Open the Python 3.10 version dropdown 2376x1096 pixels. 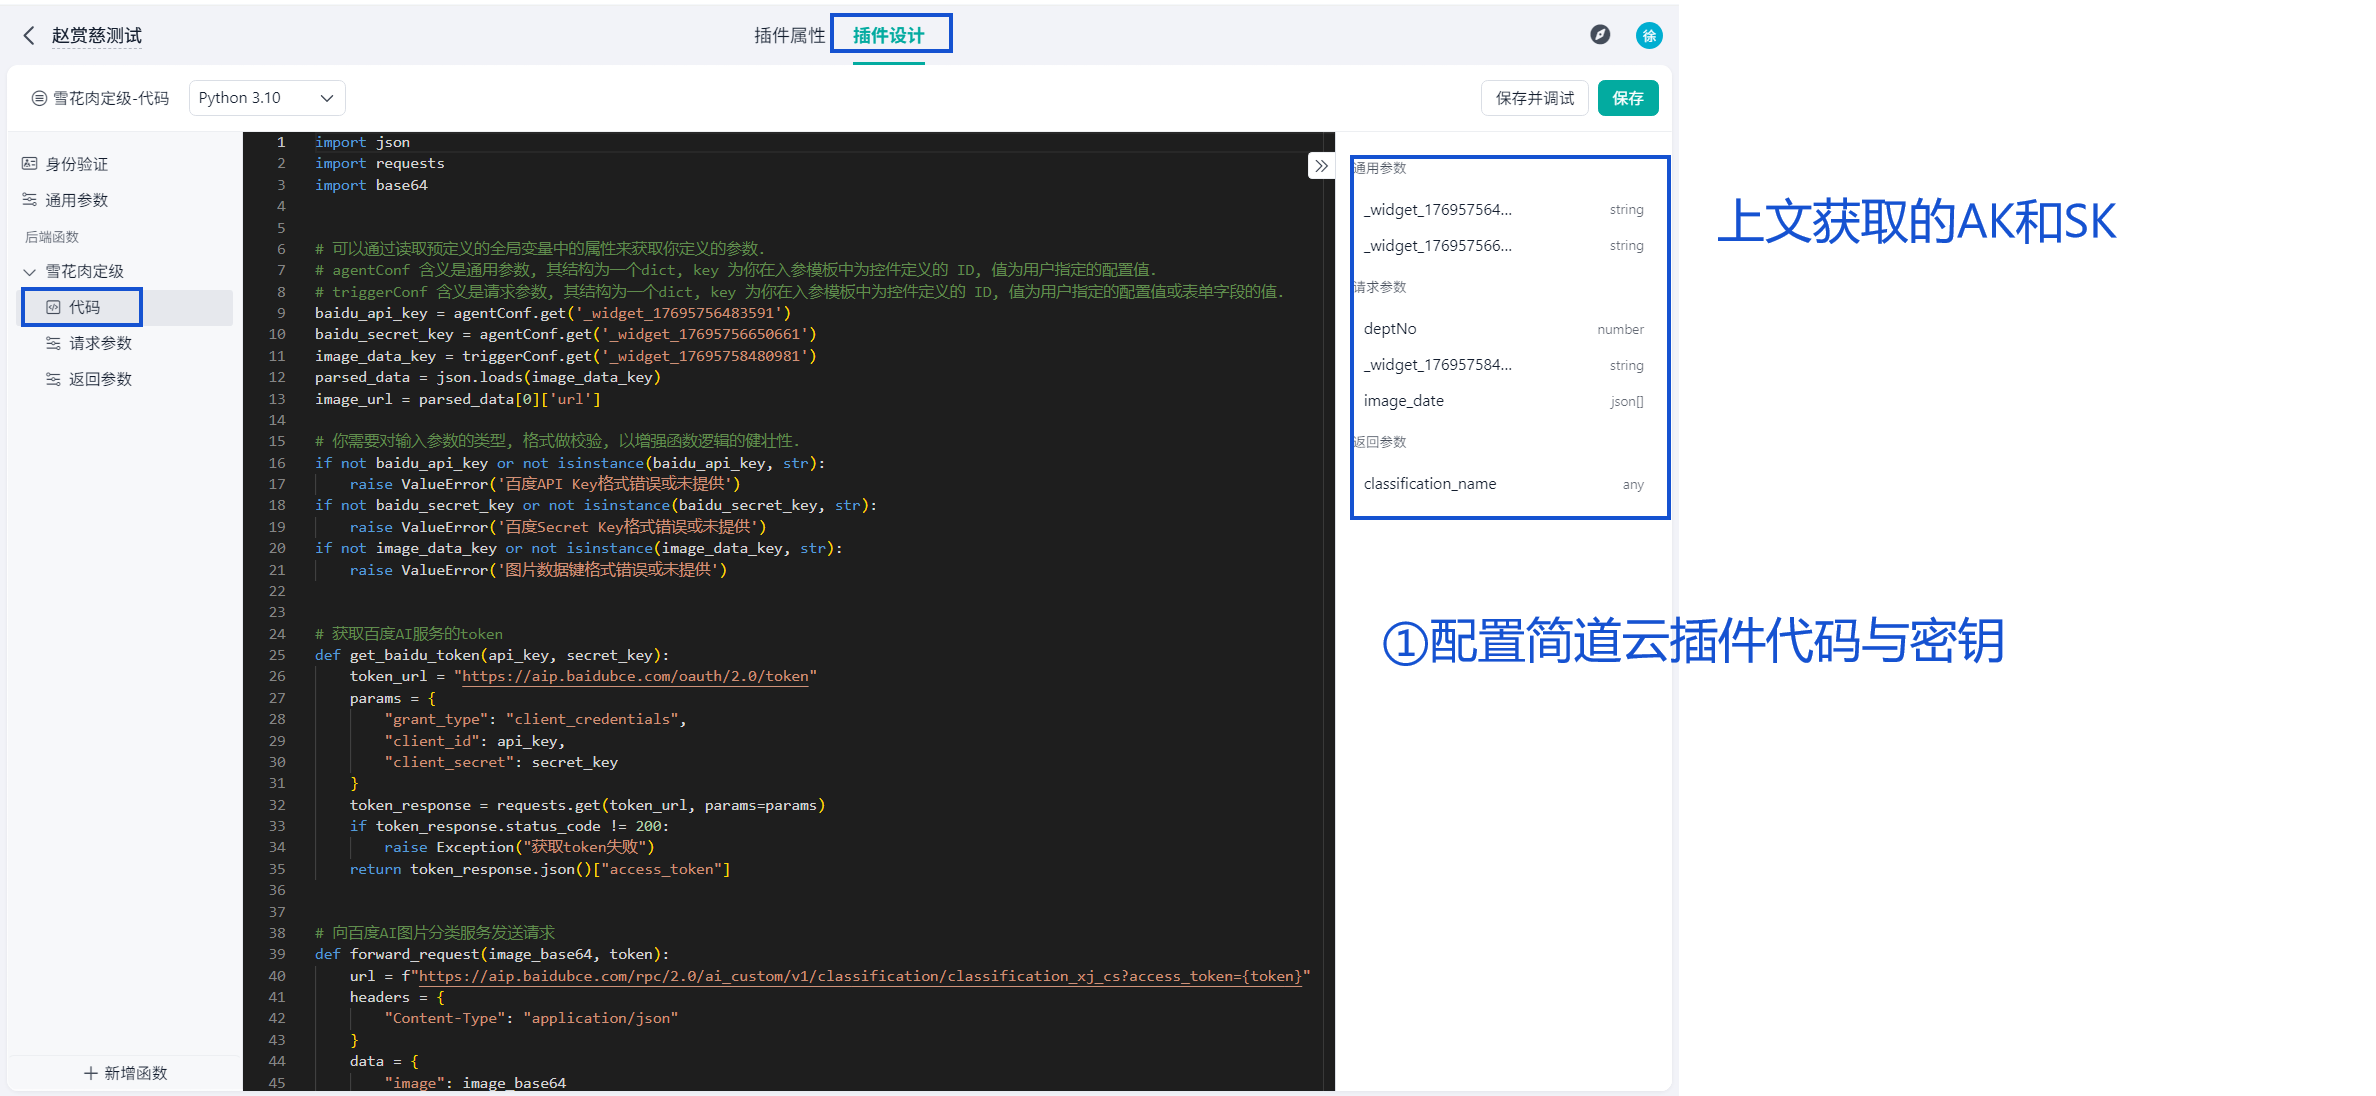(x=266, y=98)
